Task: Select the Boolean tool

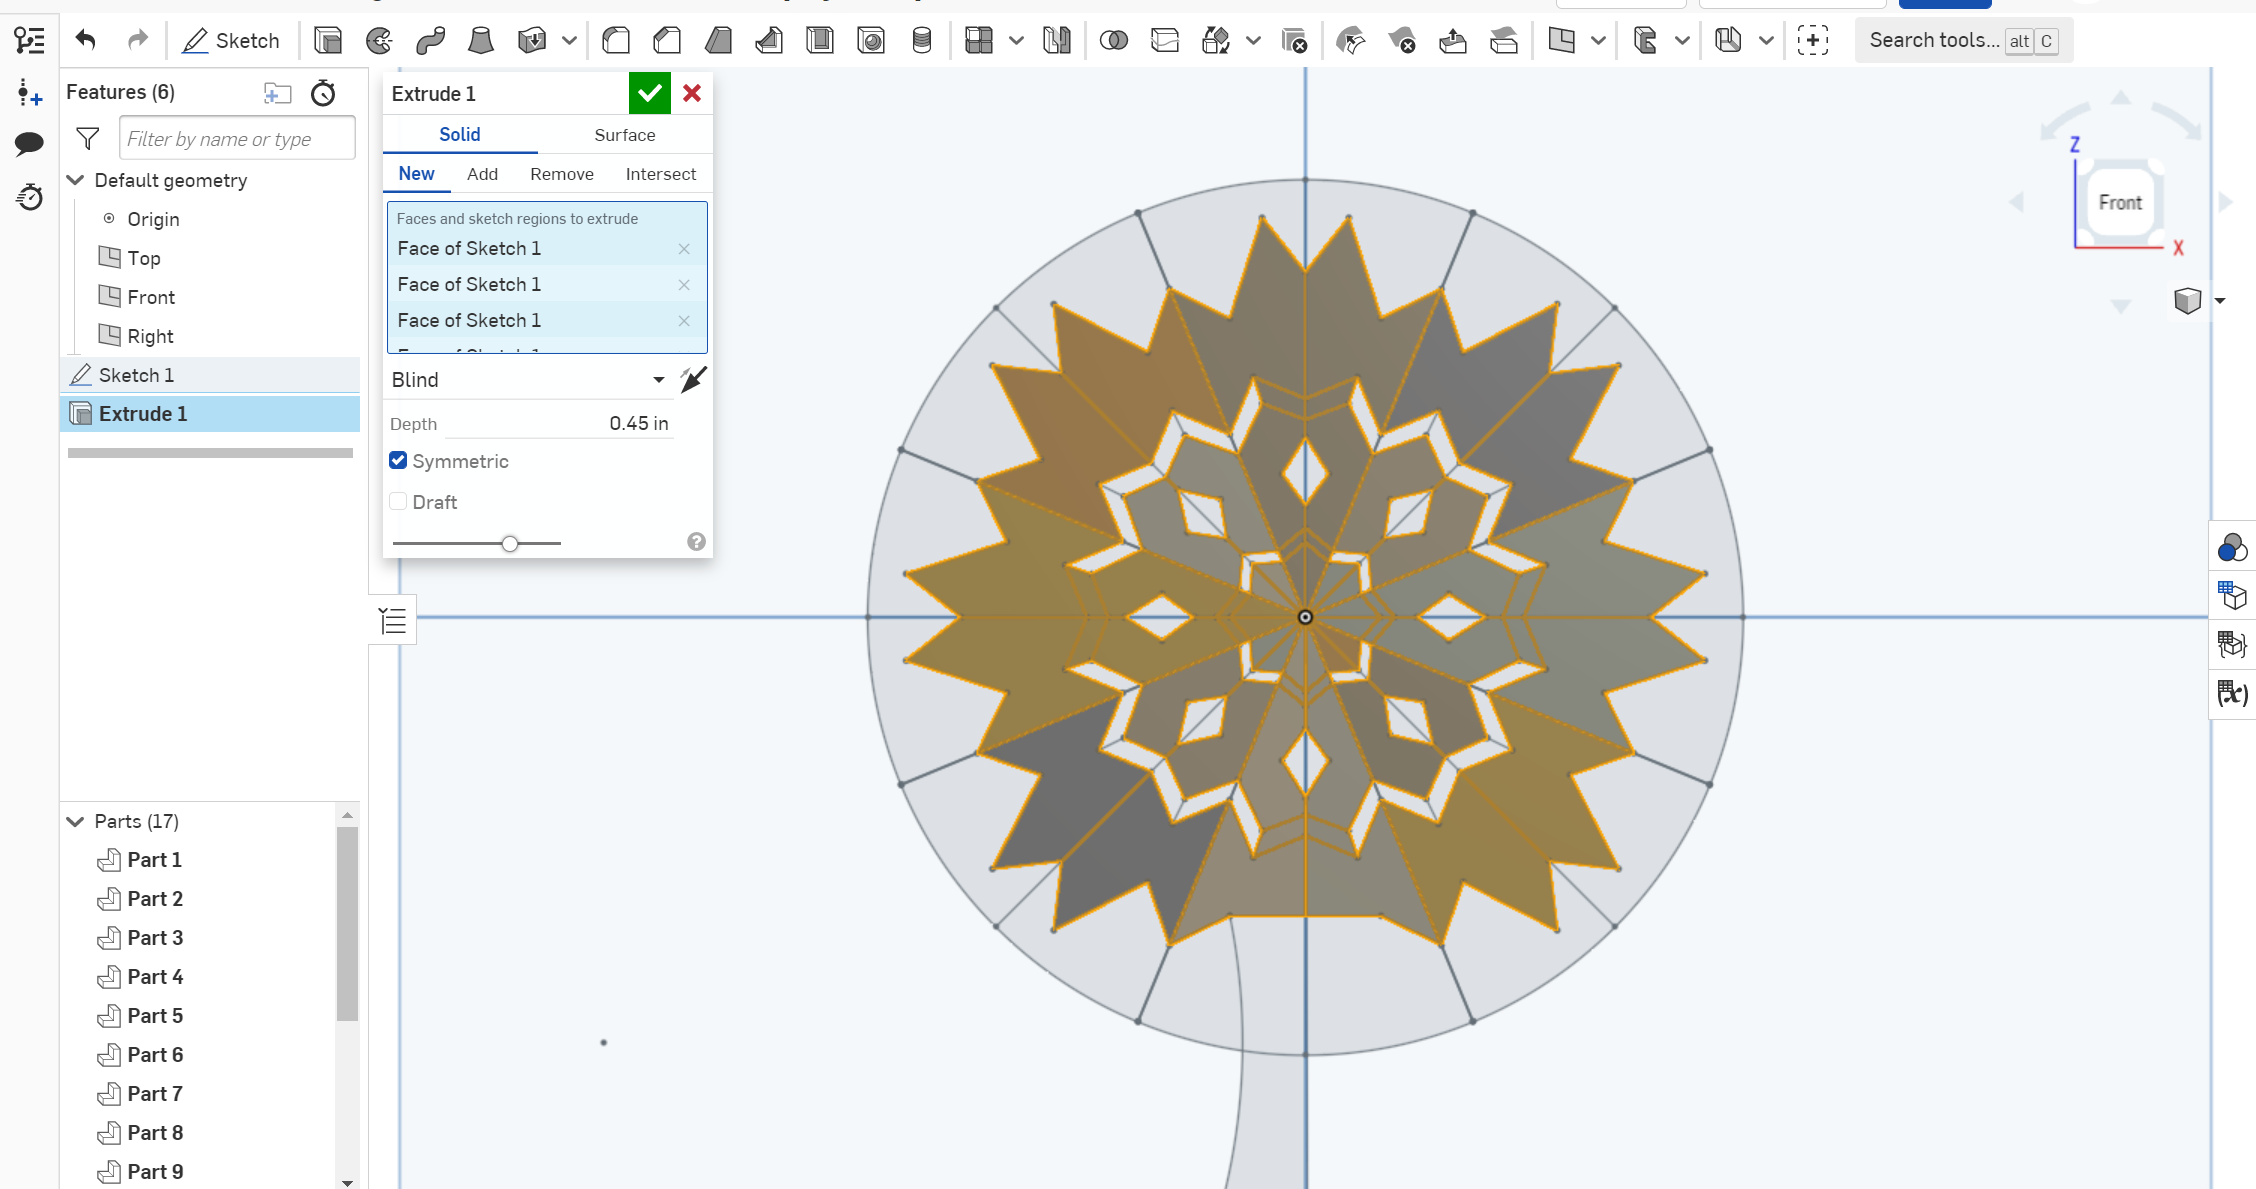Action: click(x=1114, y=40)
